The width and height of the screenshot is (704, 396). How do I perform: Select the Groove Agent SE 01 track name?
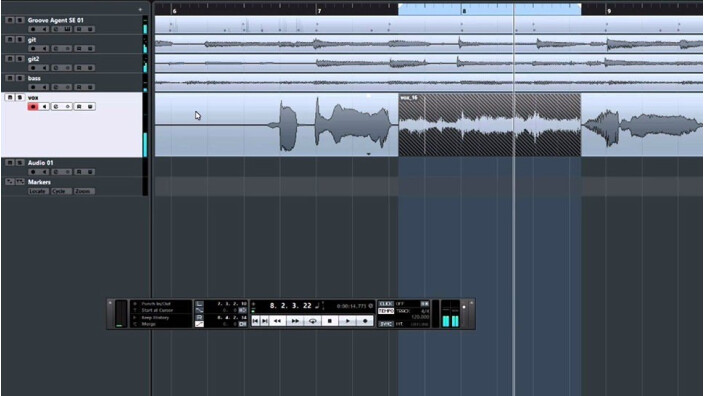click(55, 20)
